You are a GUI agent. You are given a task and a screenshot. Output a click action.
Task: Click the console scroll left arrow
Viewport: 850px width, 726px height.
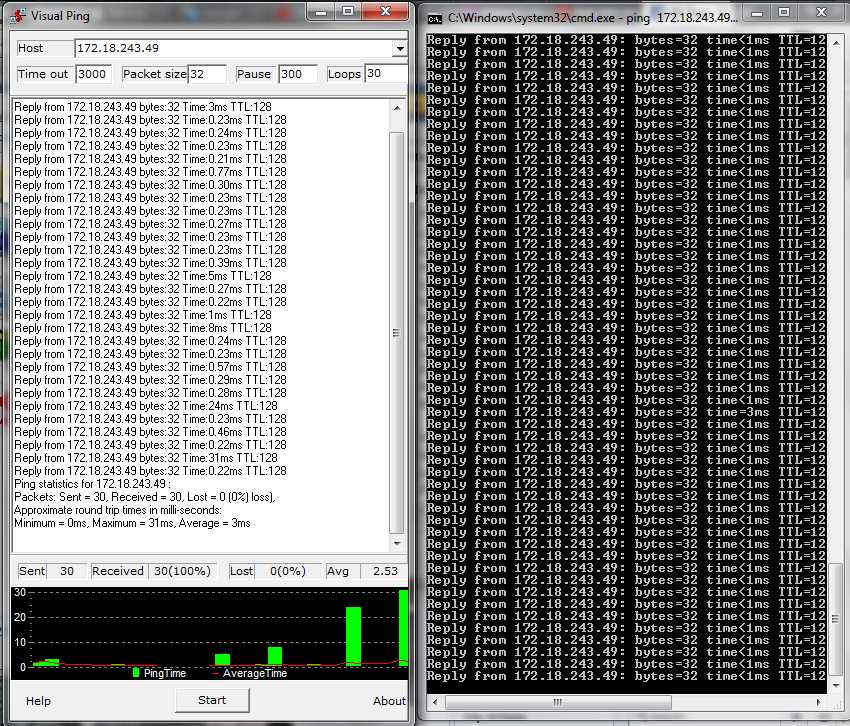click(x=435, y=703)
